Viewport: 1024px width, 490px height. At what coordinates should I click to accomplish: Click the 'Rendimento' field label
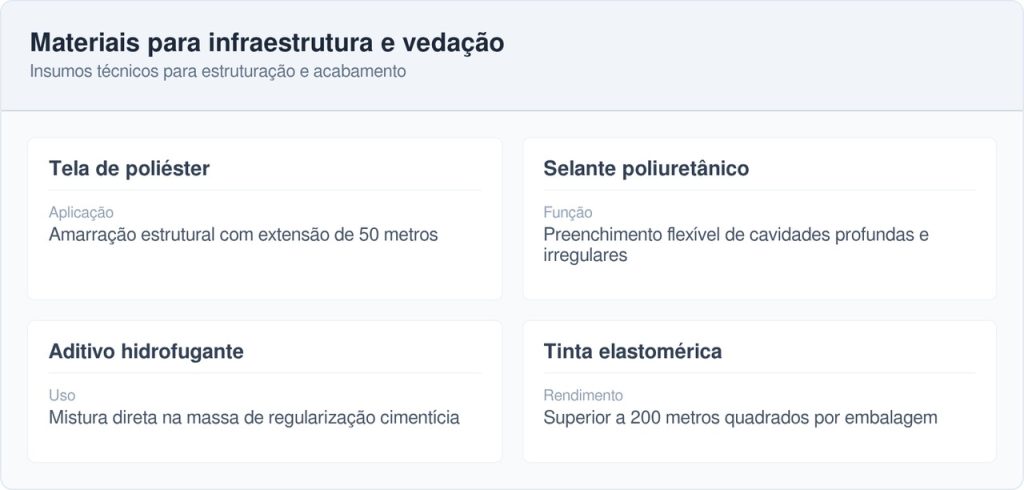(583, 396)
